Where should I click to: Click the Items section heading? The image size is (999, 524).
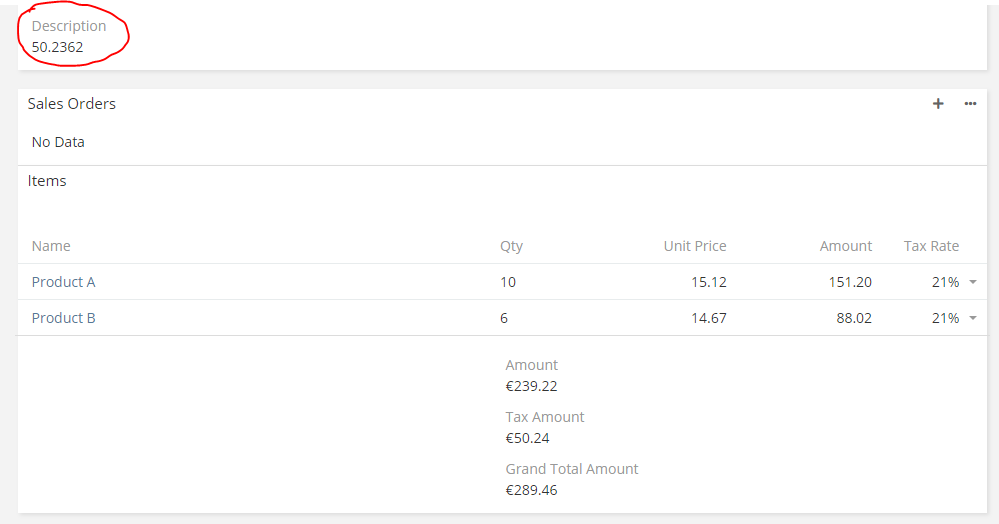coord(47,181)
